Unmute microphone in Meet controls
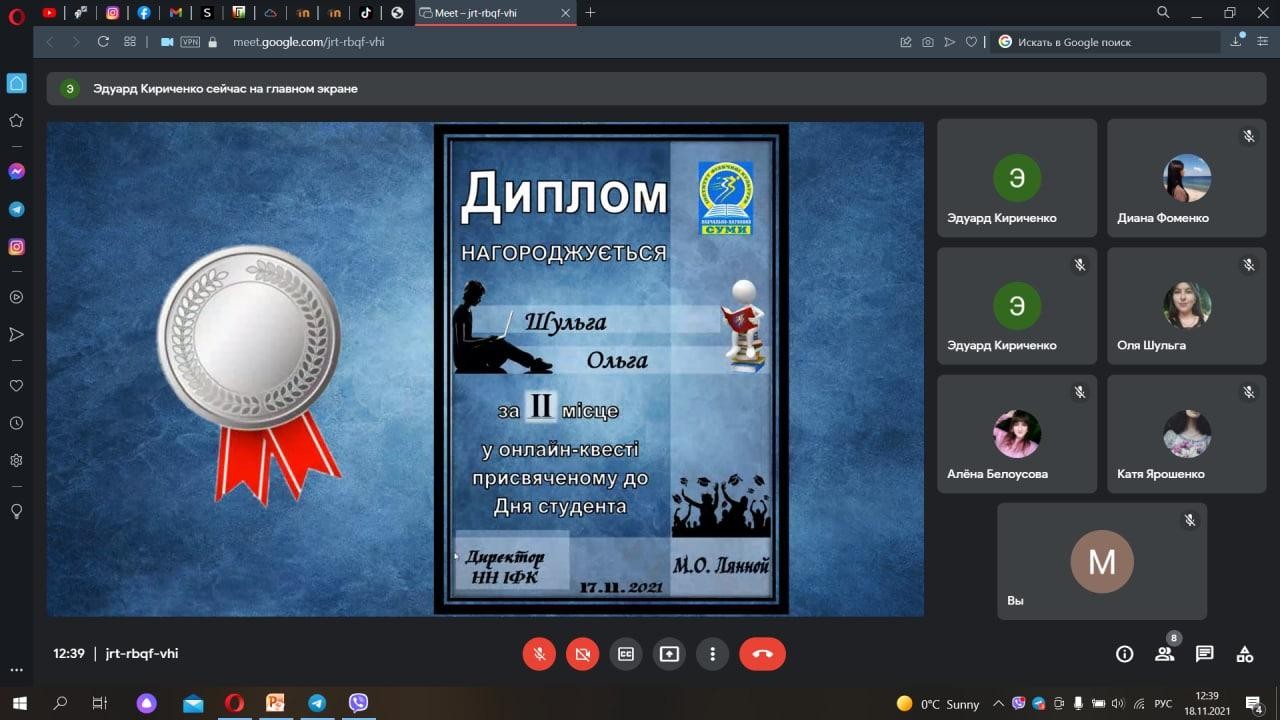1280x720 pixels. [539, 654]
